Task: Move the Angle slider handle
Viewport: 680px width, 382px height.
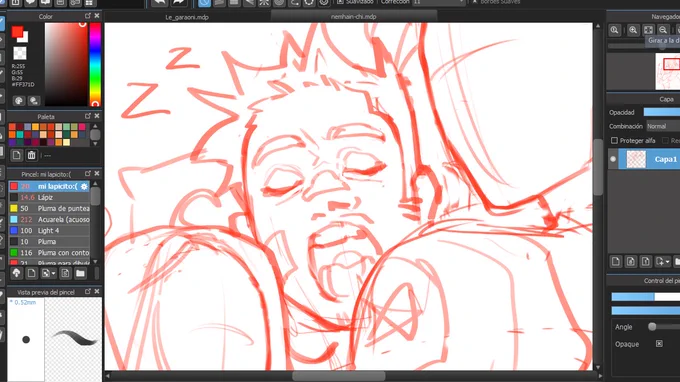Action: [652, 326]
